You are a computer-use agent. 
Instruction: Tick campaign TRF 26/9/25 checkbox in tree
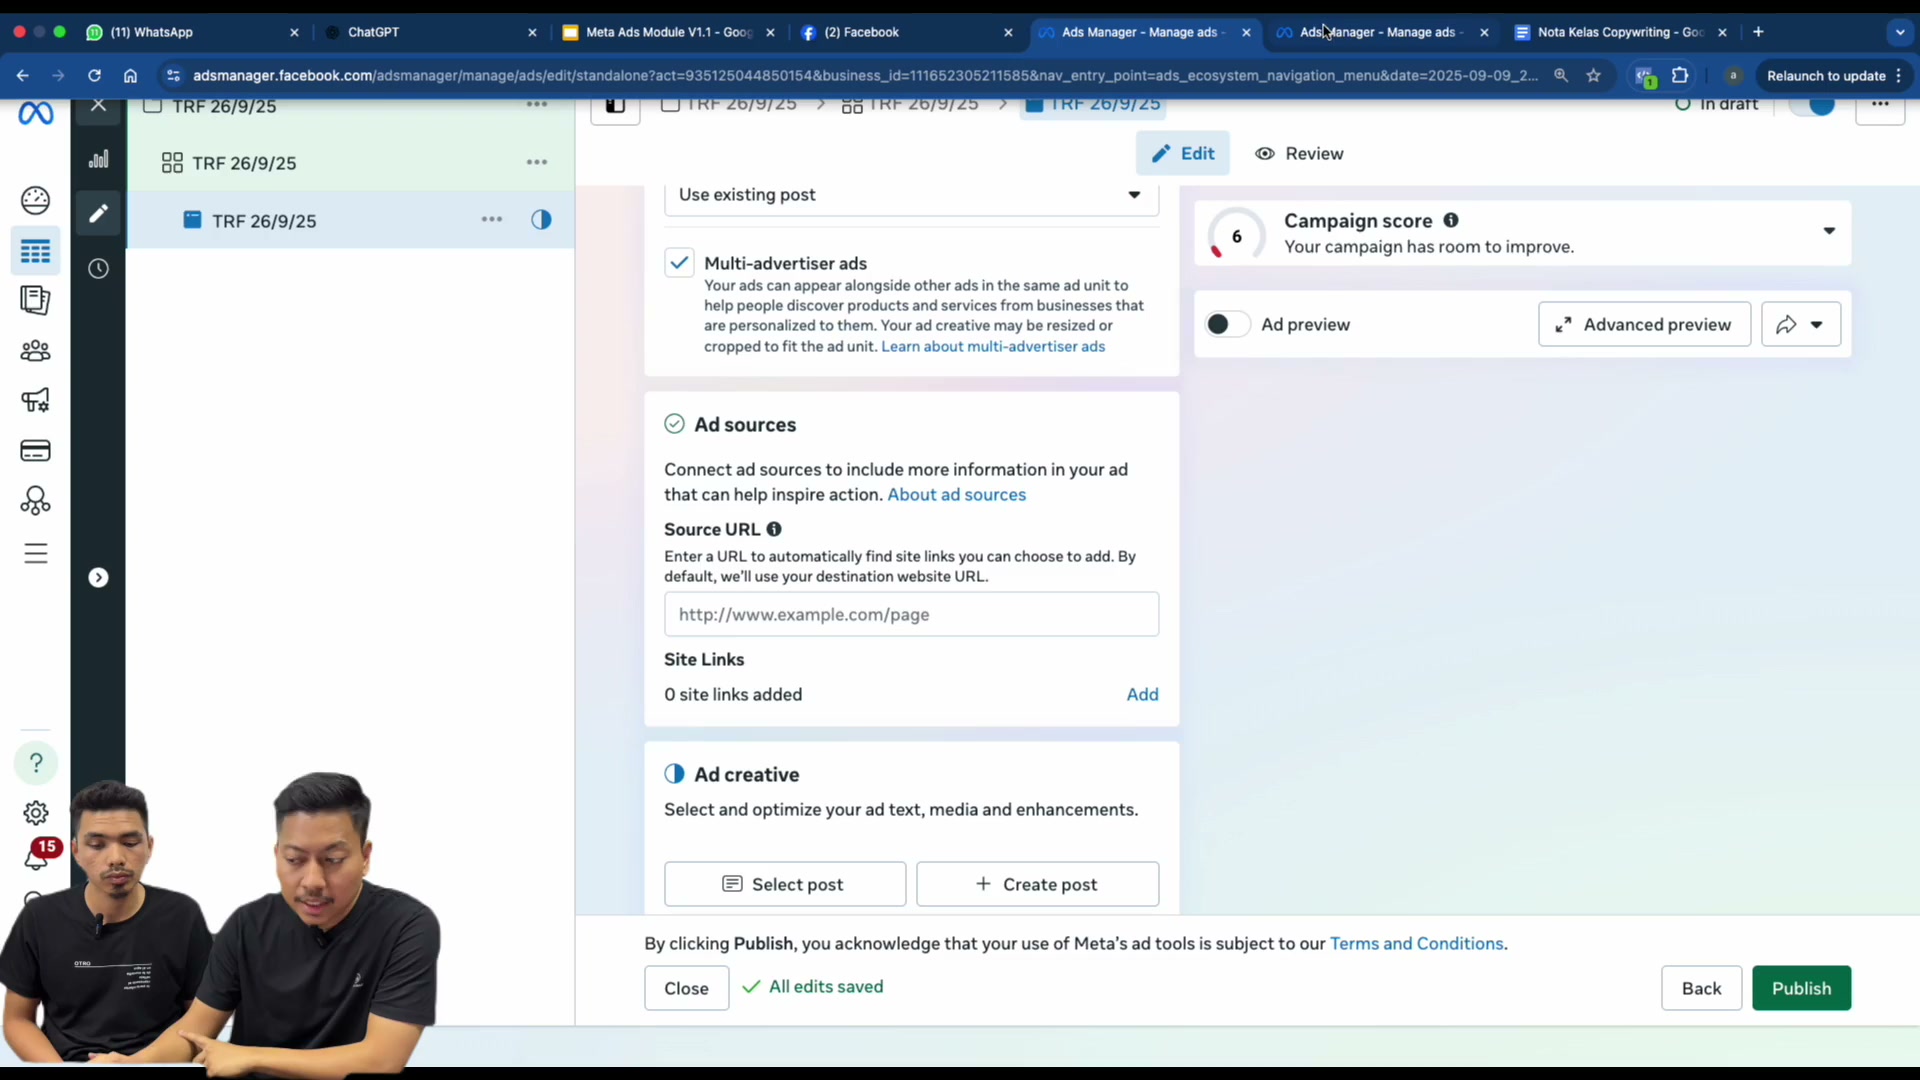[x=152, y=106]
